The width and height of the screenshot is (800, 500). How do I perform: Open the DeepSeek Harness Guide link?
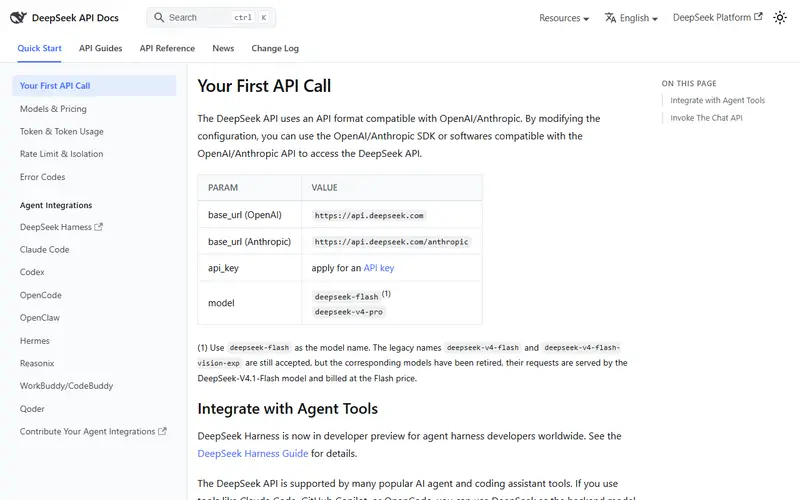[253, 453]
